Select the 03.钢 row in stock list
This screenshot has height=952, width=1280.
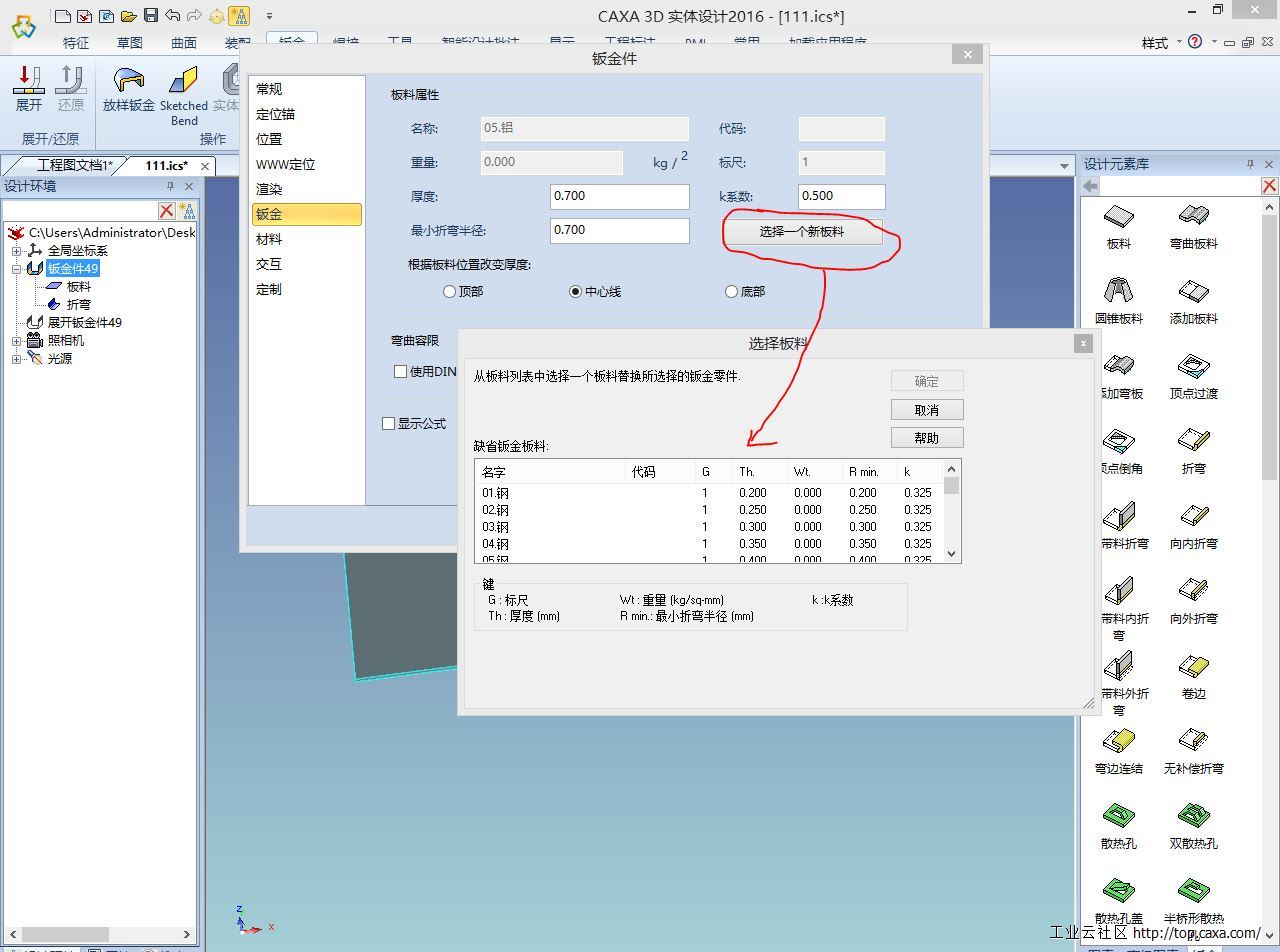tap(709, 527)
